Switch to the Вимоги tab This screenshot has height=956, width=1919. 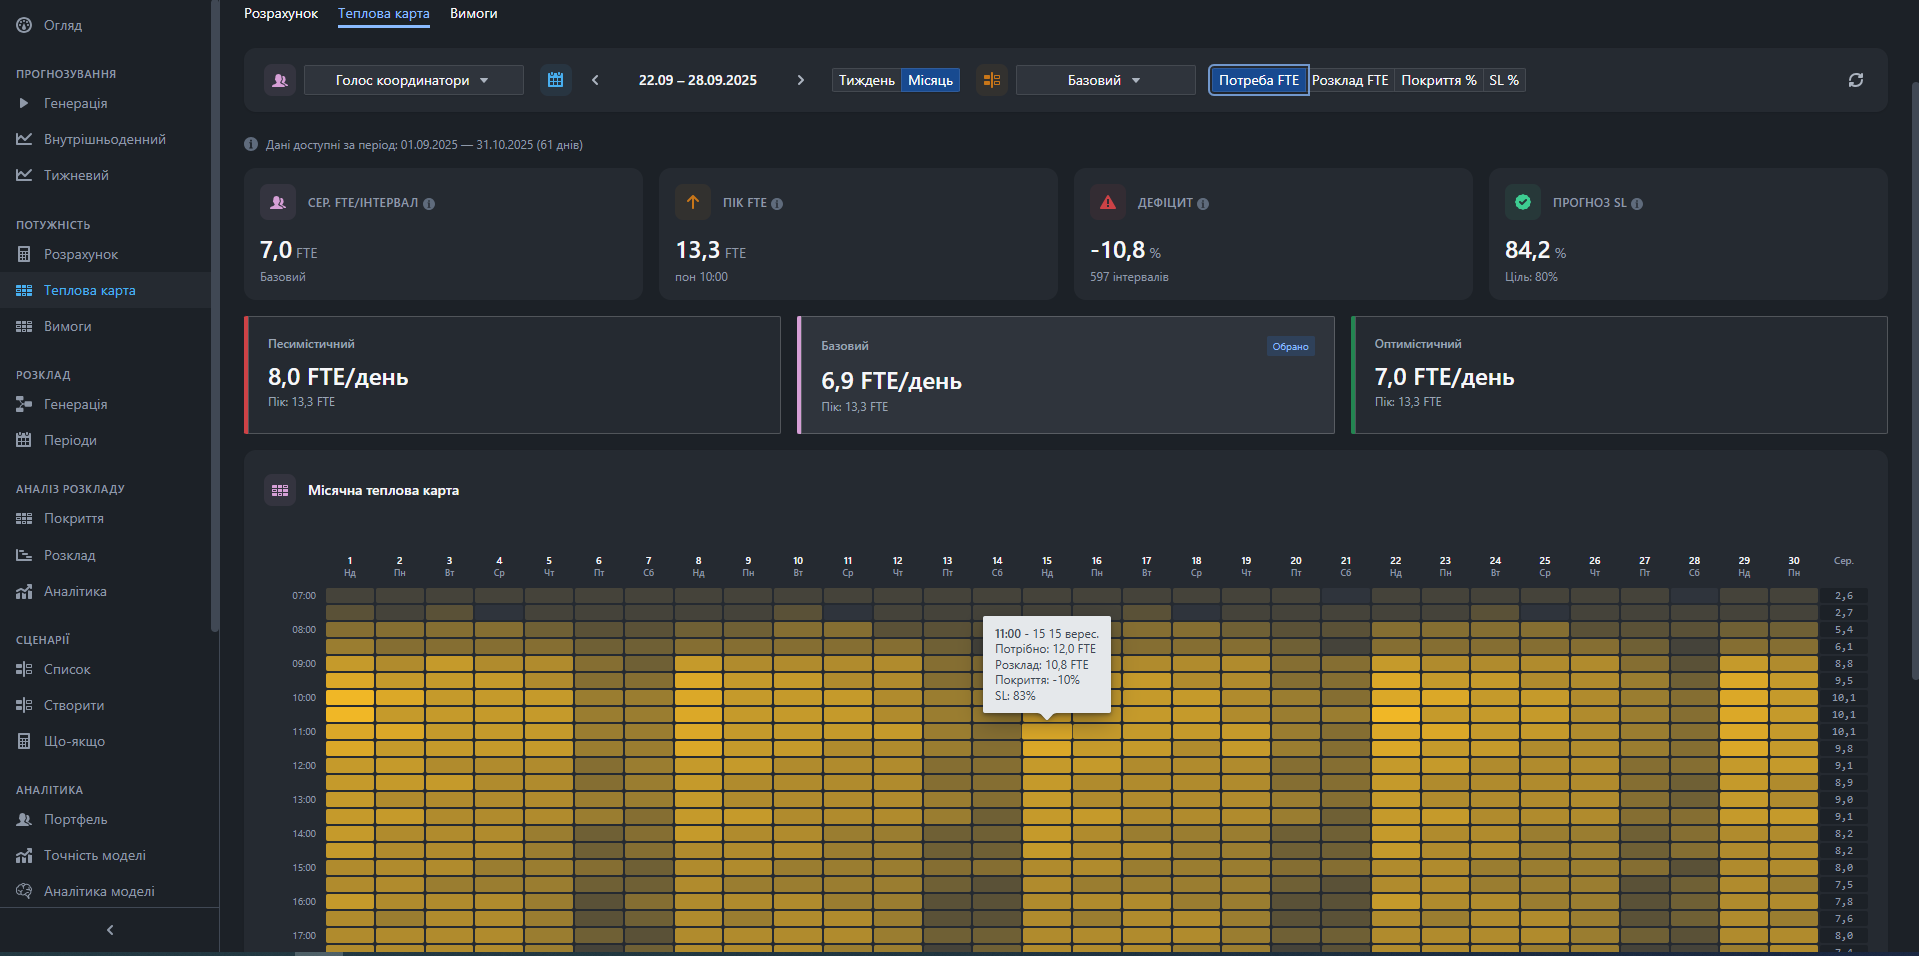[x=473, y=14]
